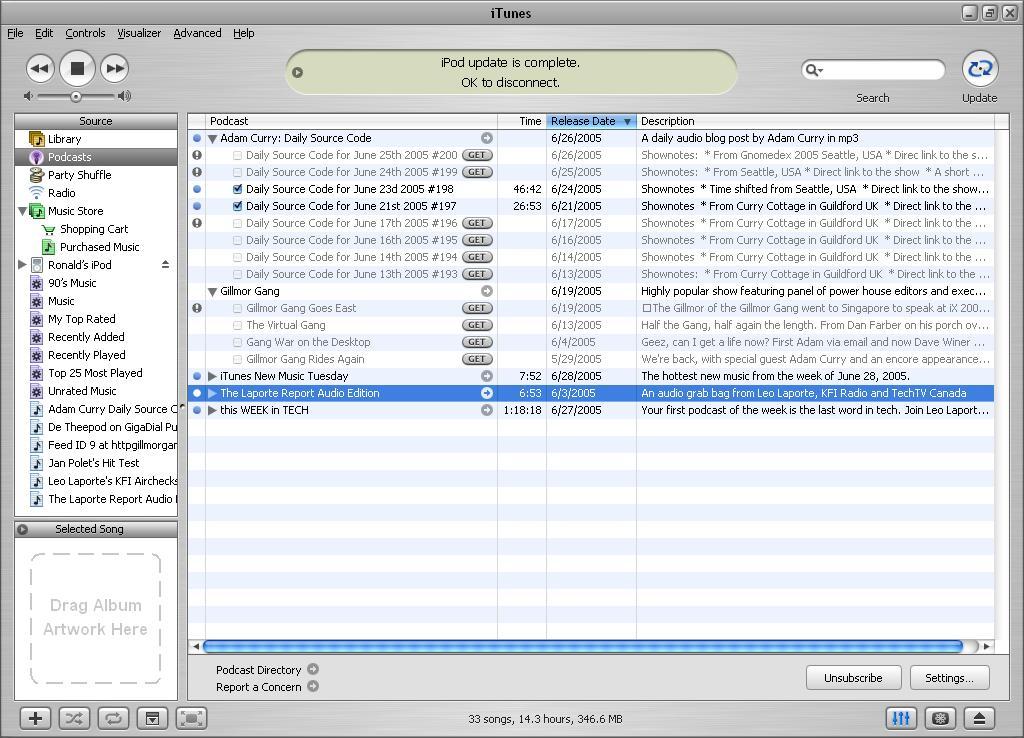
Task: Click the visualizer flower icon button
Action: coord(940,718)
